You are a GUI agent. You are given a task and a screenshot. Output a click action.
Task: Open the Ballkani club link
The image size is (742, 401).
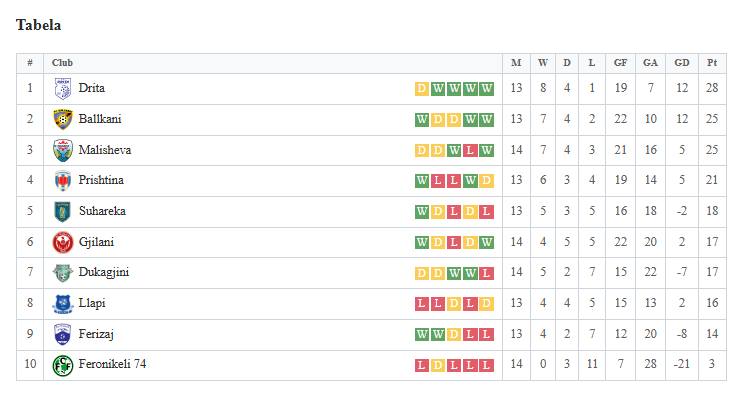(x=100, y=119)
